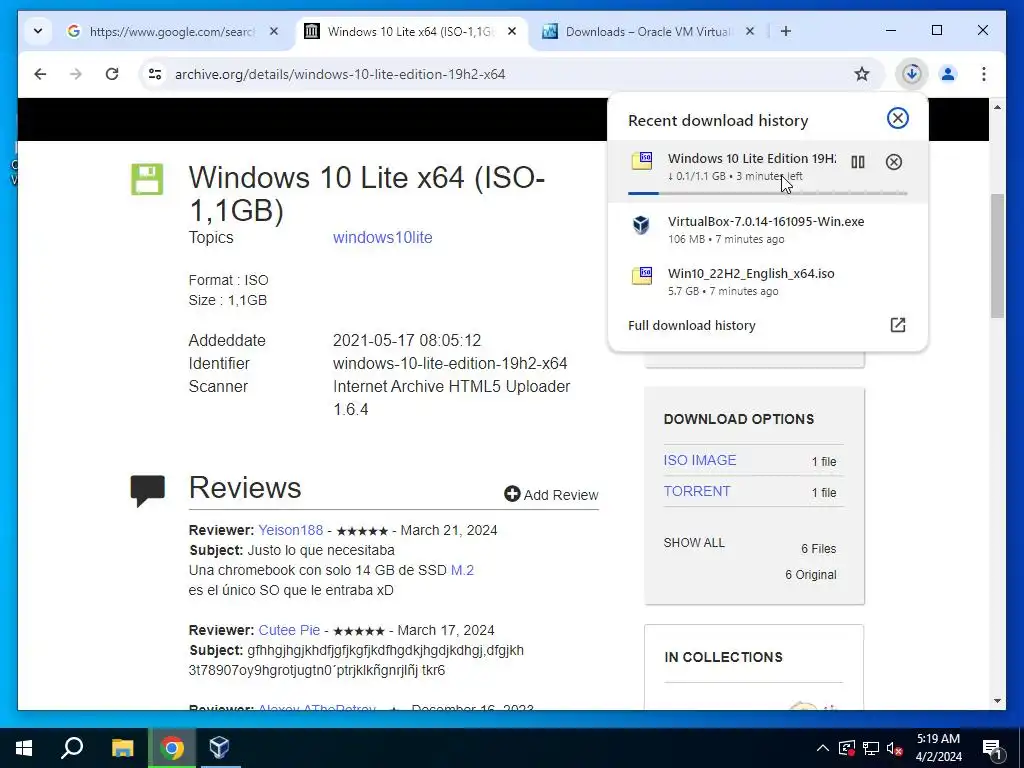Screen dimensions: 1024x768
Task: Open the tab search dropdown chevron
Action: tap(38, 31)
